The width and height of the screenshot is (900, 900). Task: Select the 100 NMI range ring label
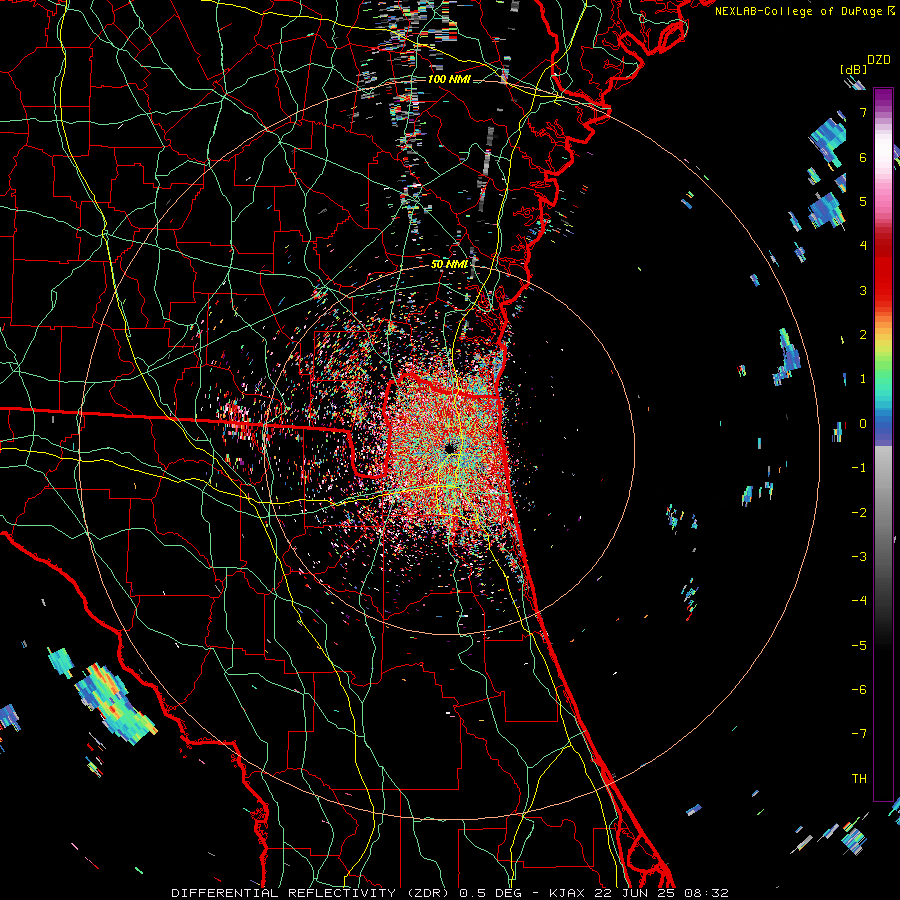pyautogui.click(x=449, y=79)
